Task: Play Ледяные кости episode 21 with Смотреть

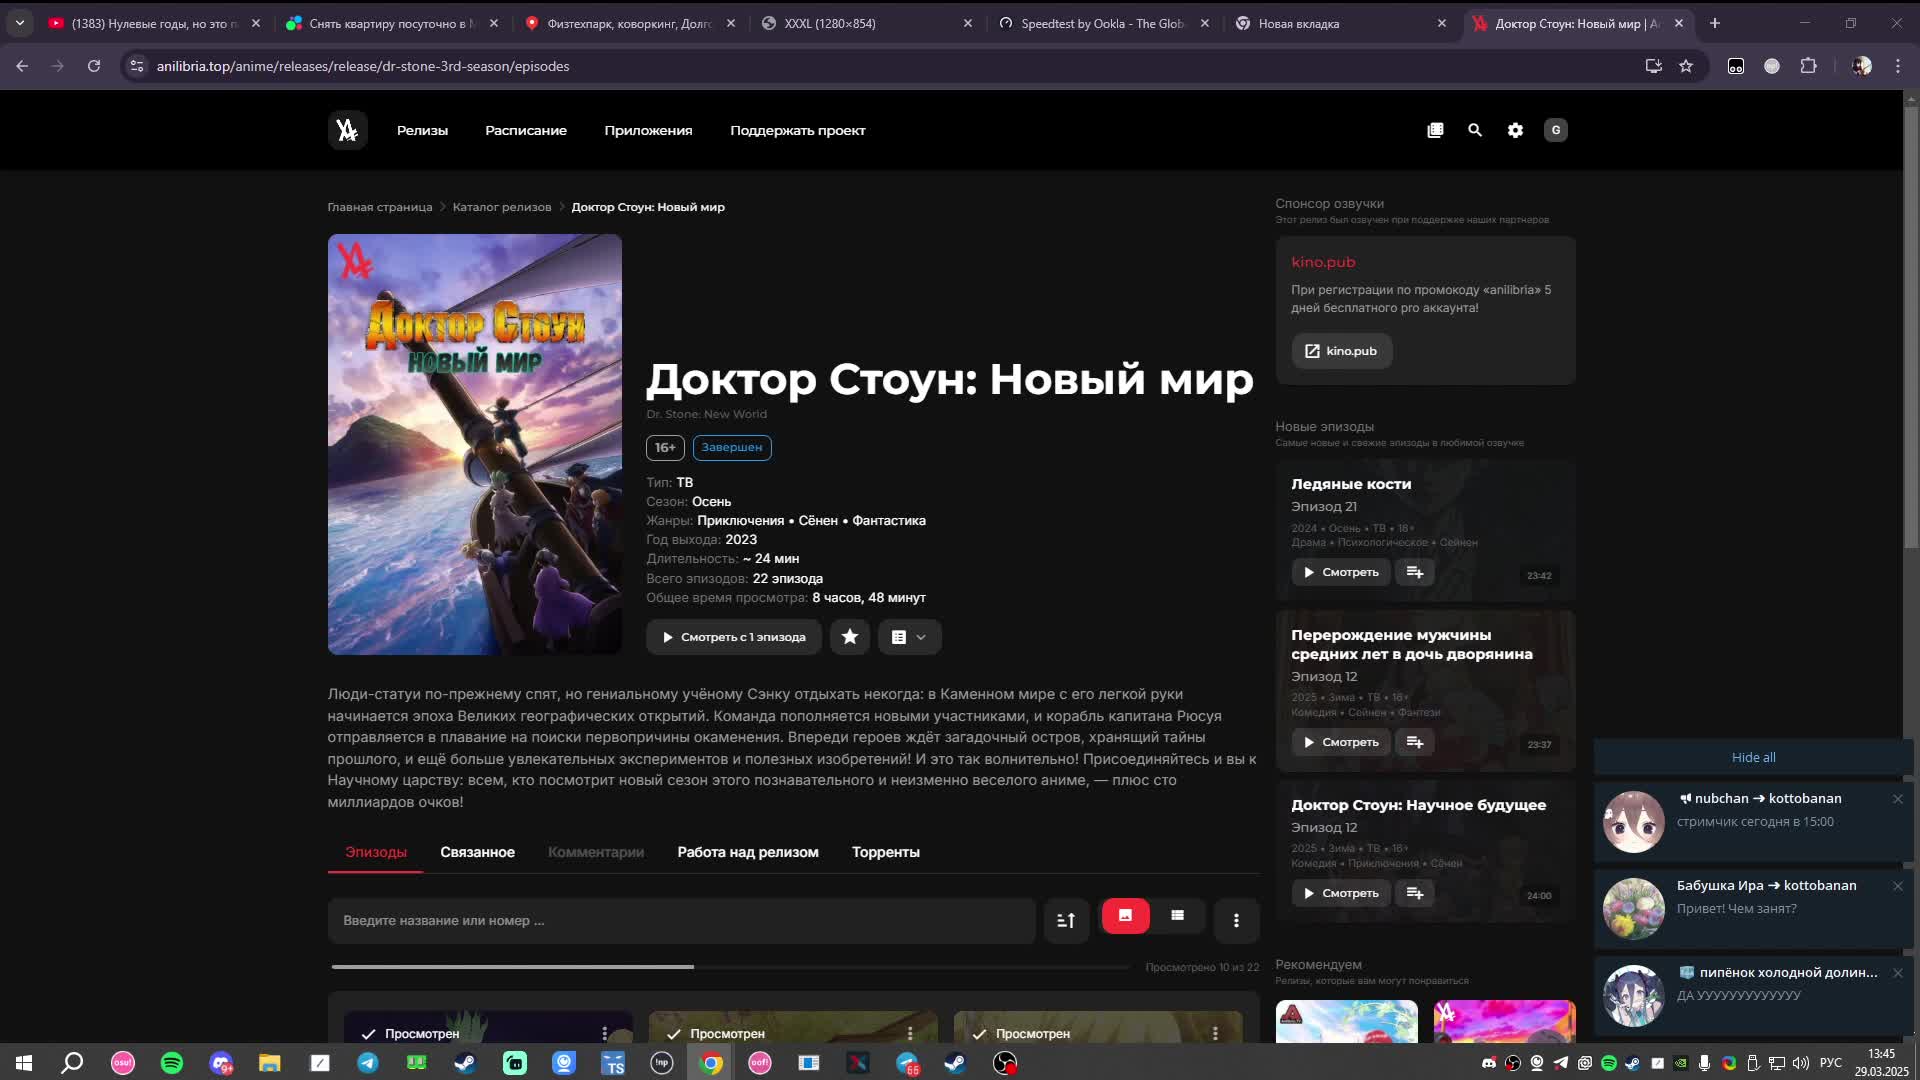Action: [x=1341, y=572]
